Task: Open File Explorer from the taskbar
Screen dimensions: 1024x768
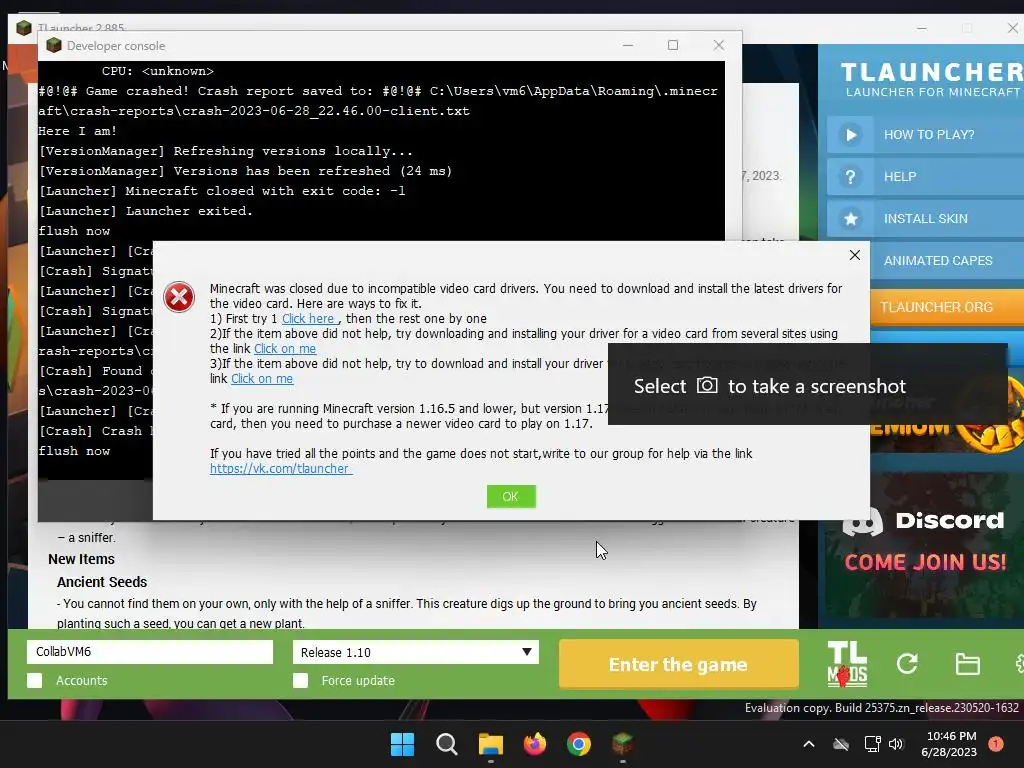Action: (x=490, y=744)
